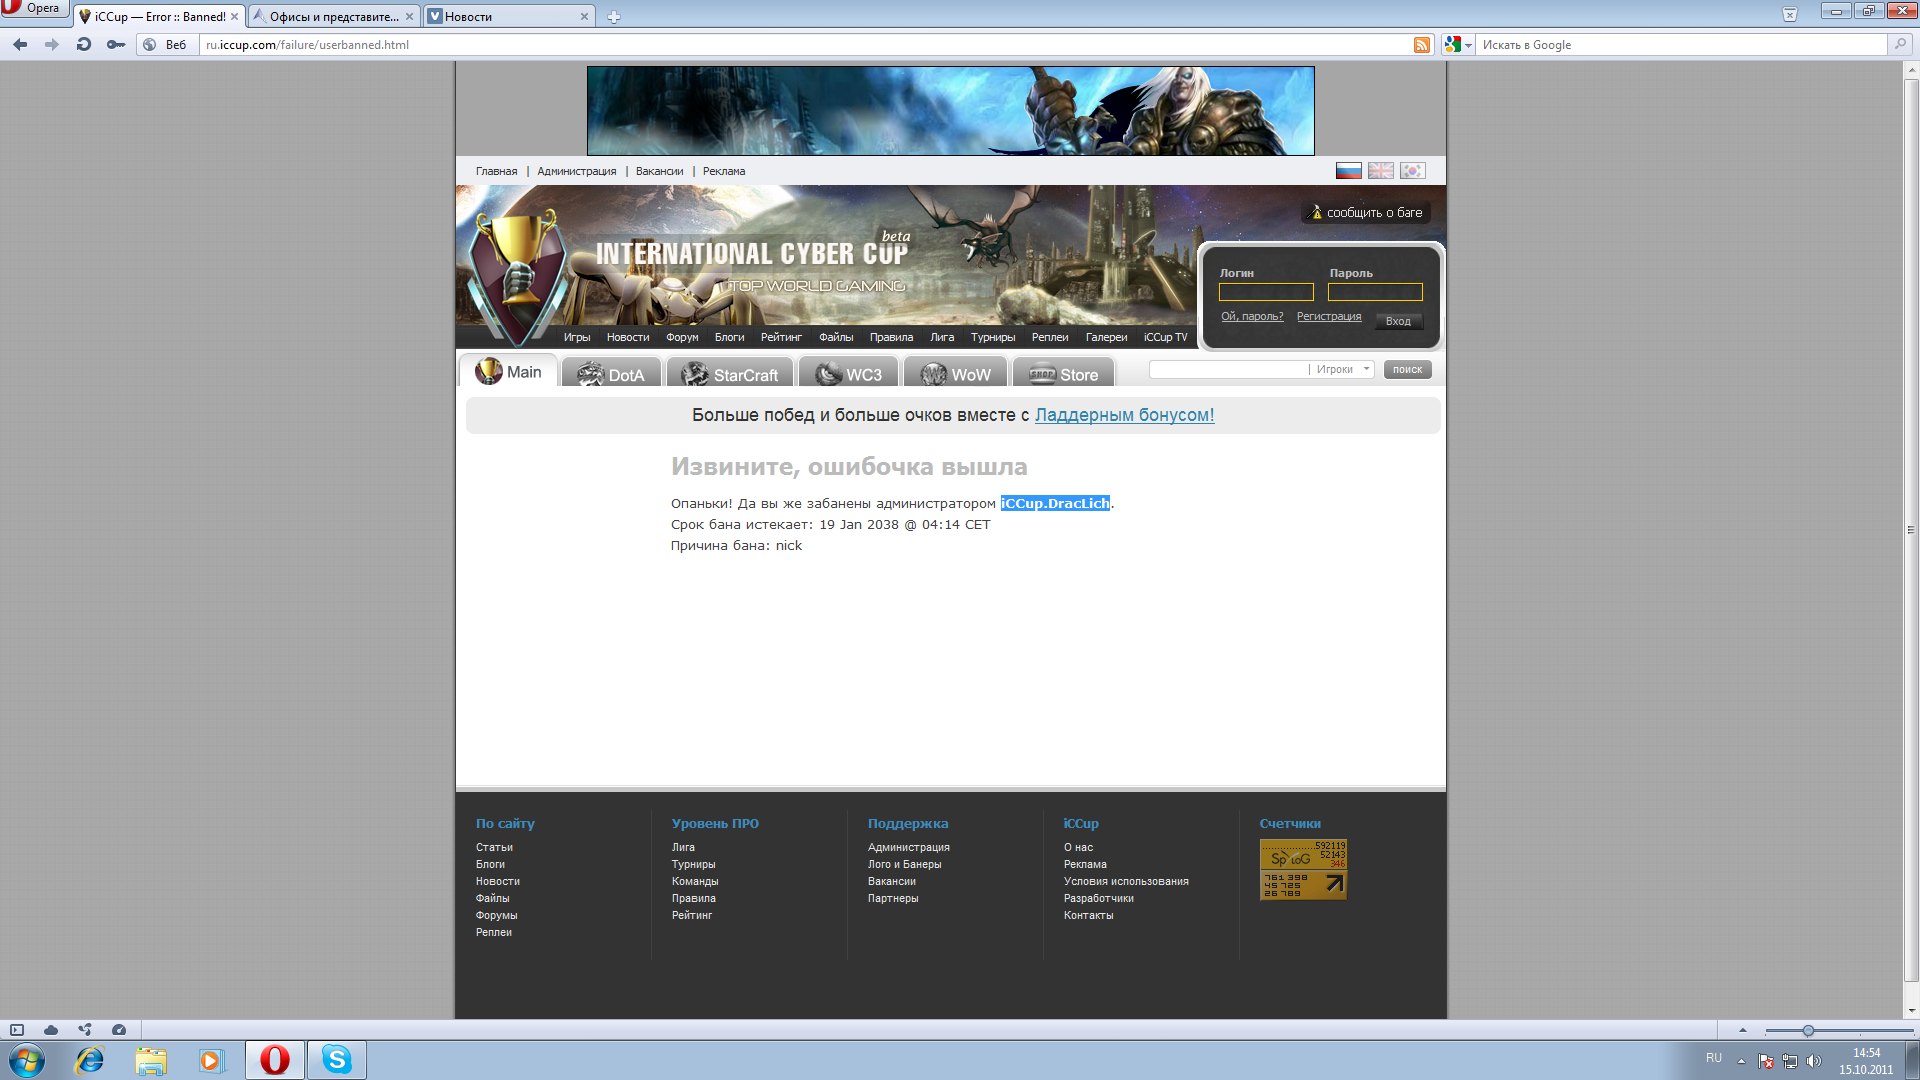Close the Новости tab
Screen dimensions: 1920x1080
click(584, 17)
